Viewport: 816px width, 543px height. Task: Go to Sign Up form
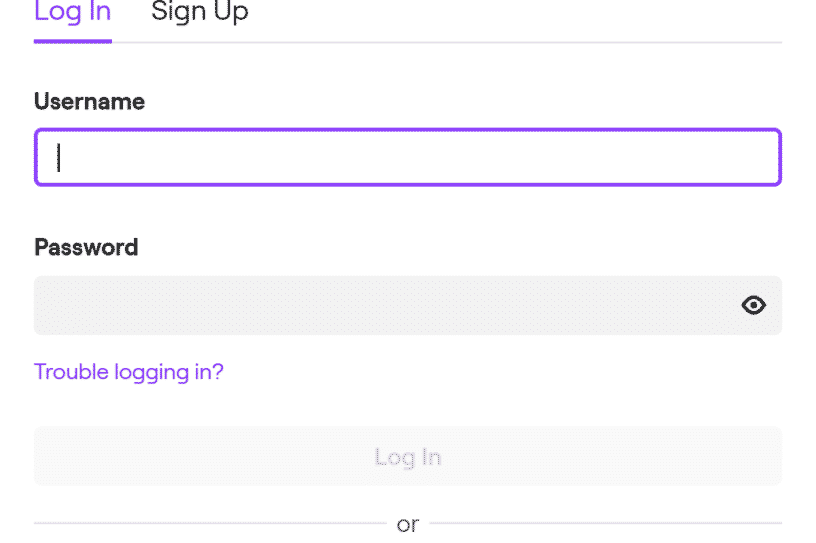point(199,11)
